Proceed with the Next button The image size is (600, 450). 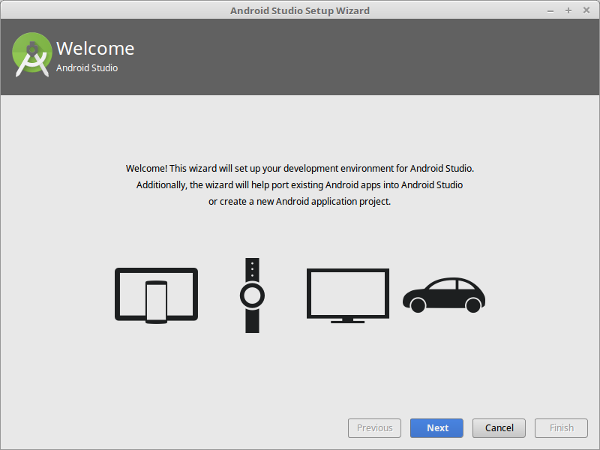[437, 428]
